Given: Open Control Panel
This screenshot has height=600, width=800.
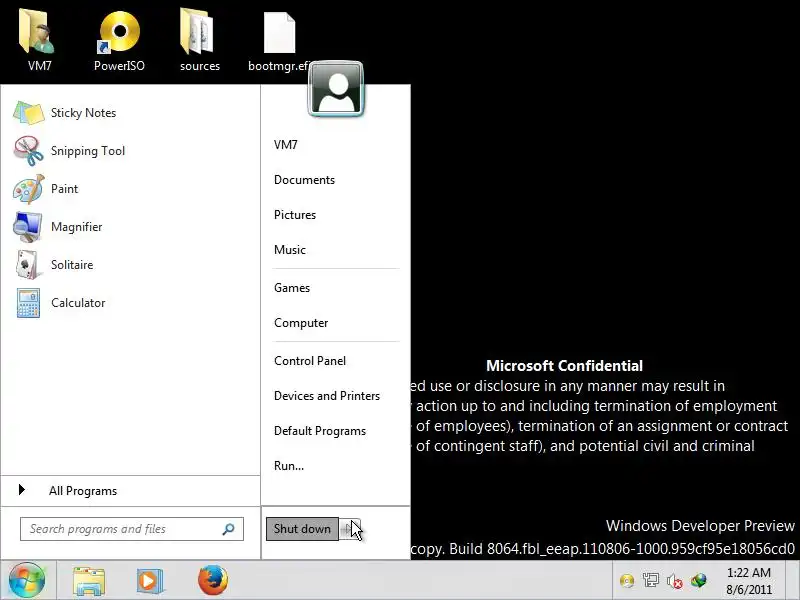Looking at the screenshot, I should [x=310, y=361].
